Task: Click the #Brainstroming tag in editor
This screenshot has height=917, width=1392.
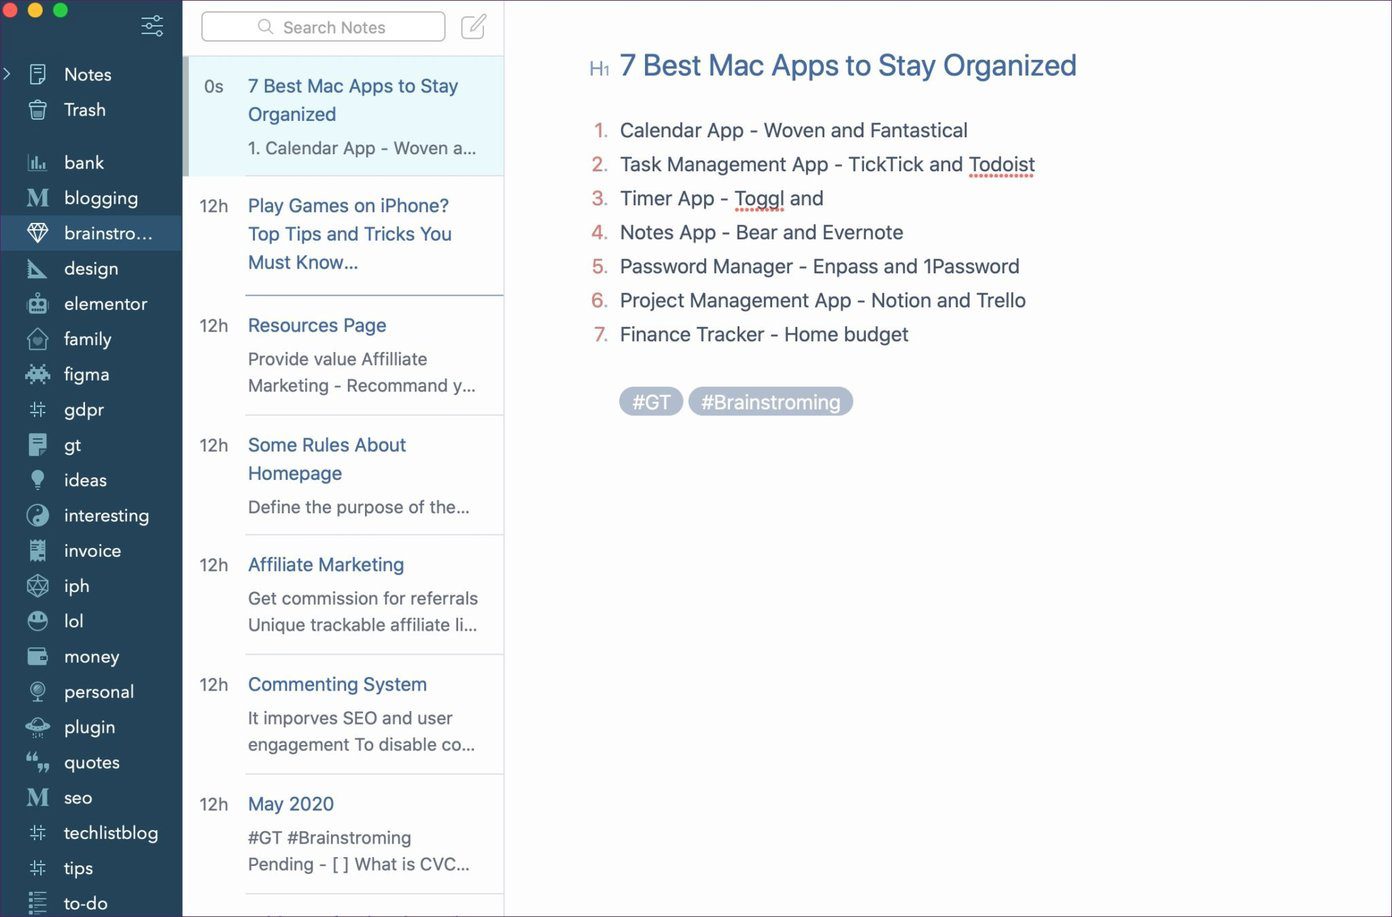Action: tap(770, 402)
